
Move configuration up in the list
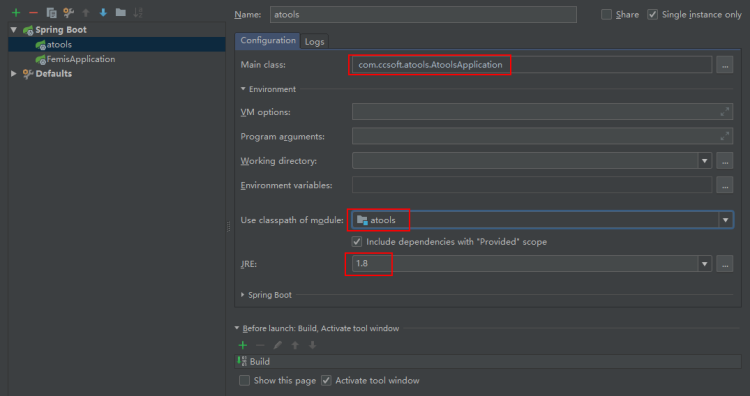coord(86,13)
